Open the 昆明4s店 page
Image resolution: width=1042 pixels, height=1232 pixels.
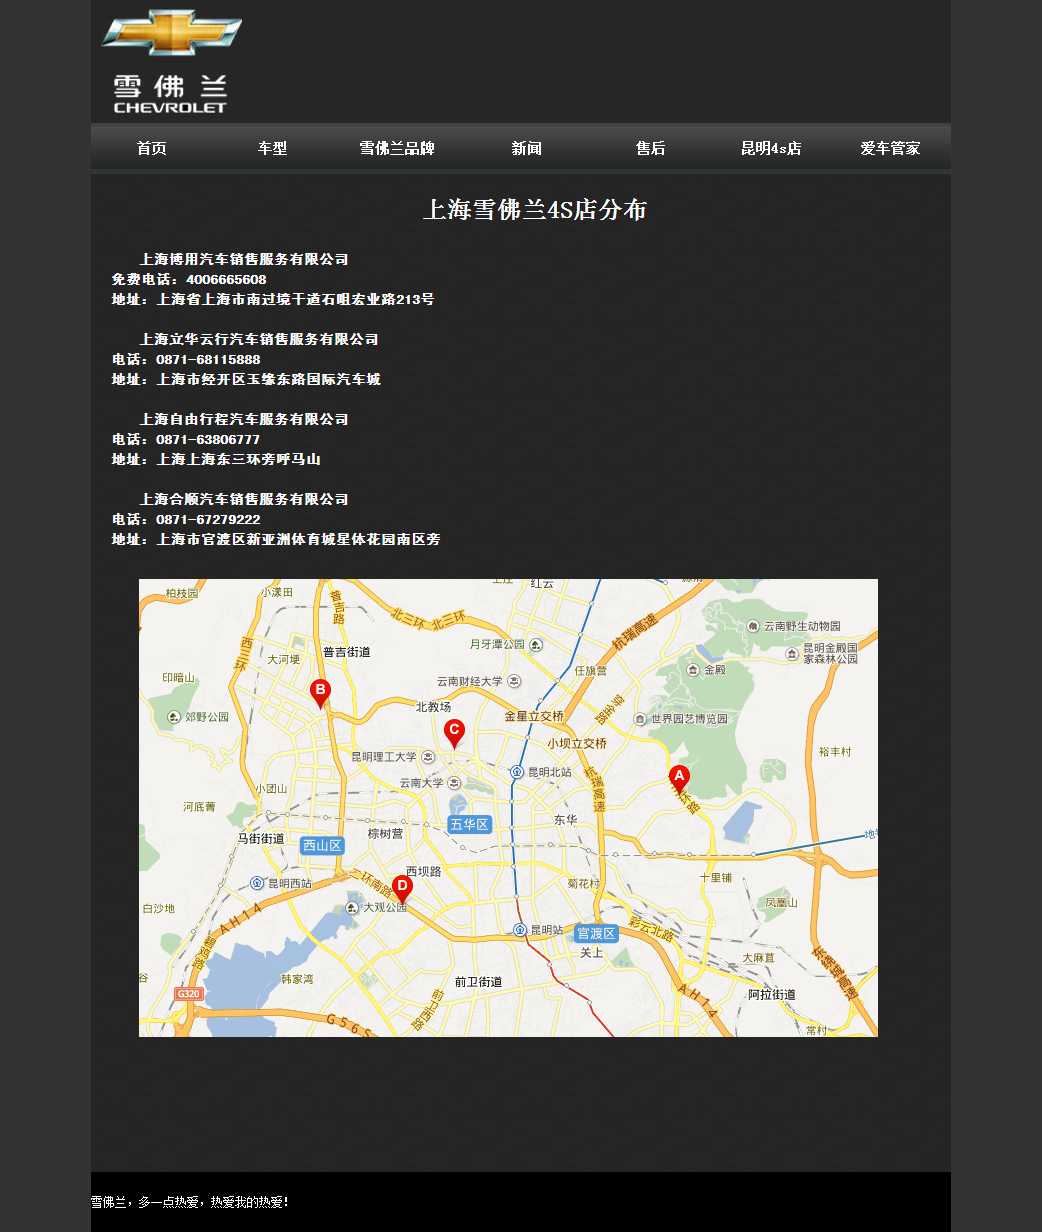pos(771,148)
